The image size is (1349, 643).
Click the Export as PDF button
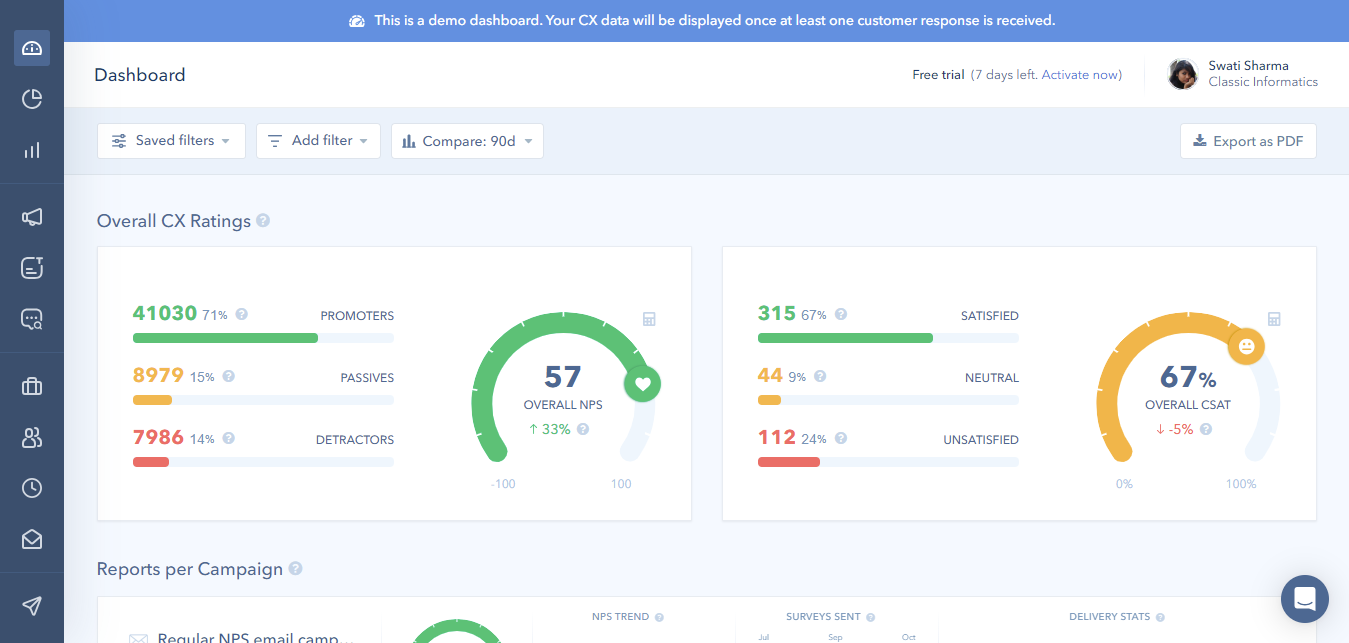click(1248, 141)
